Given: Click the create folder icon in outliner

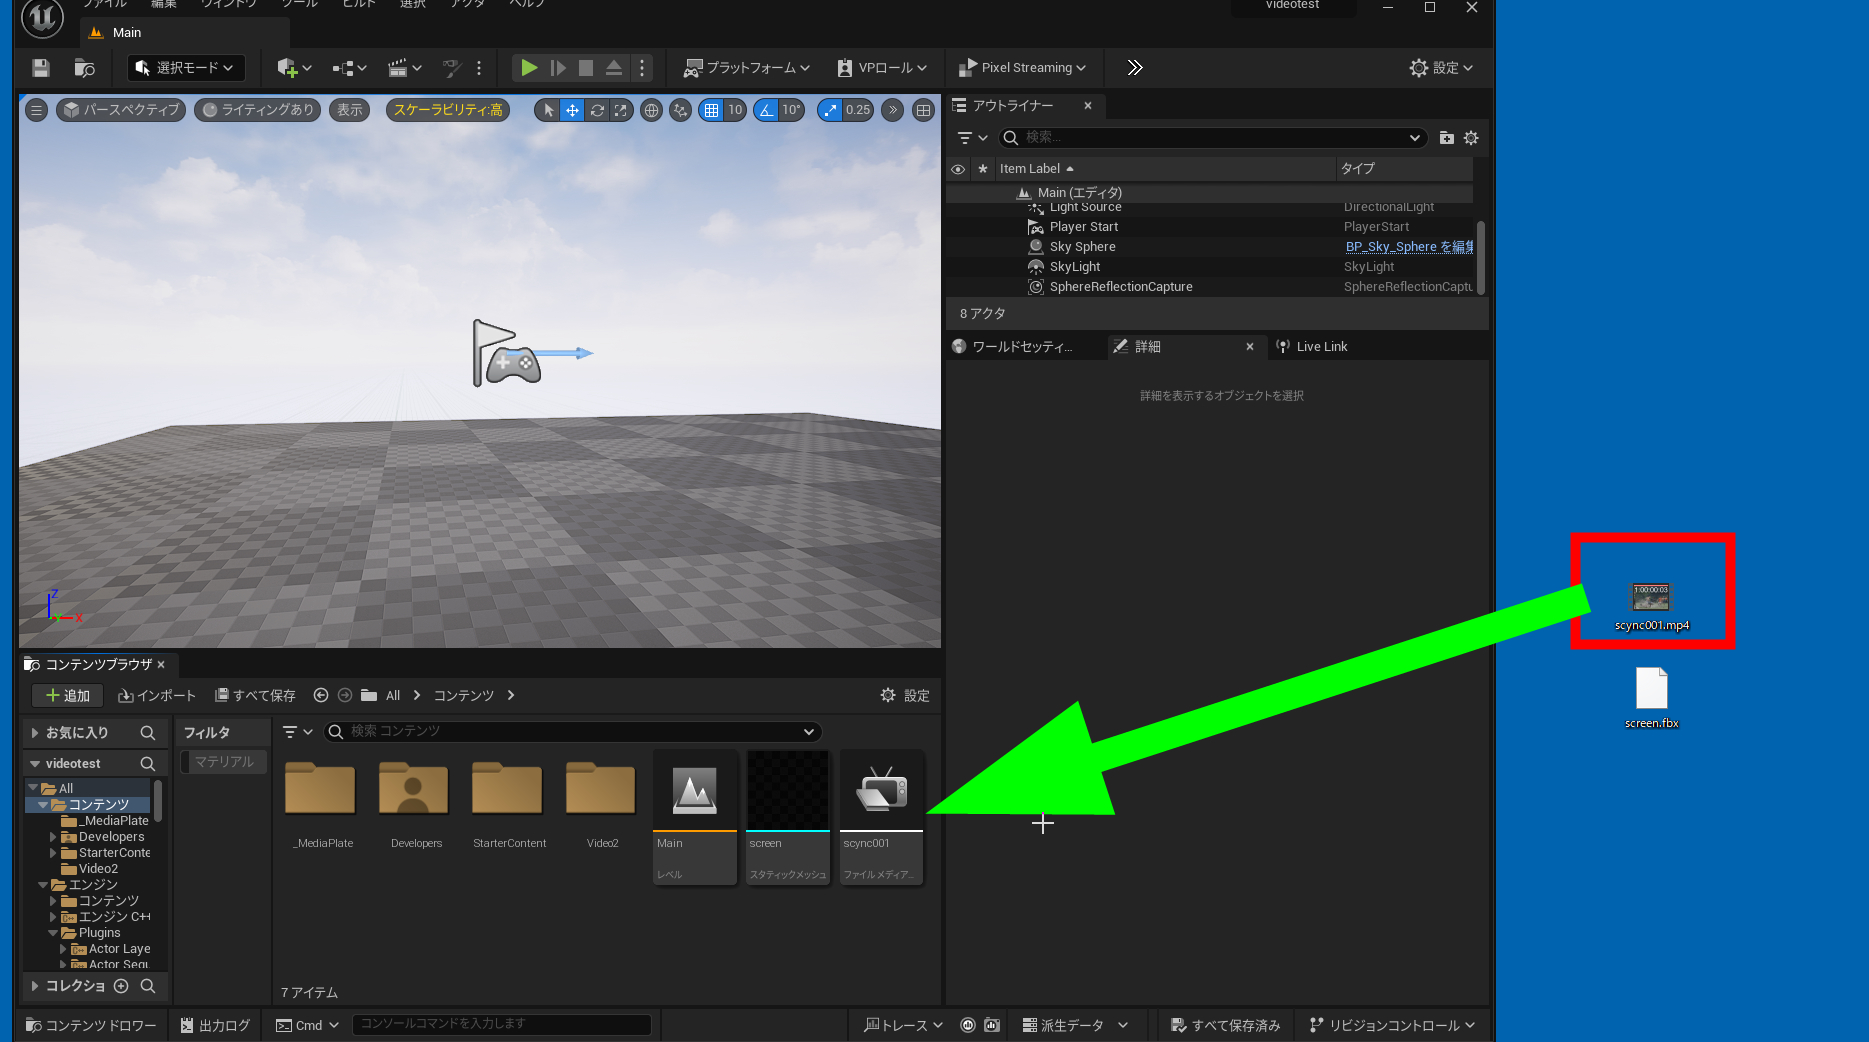Looking at the screenshot, I should (x=1446, y=138).
